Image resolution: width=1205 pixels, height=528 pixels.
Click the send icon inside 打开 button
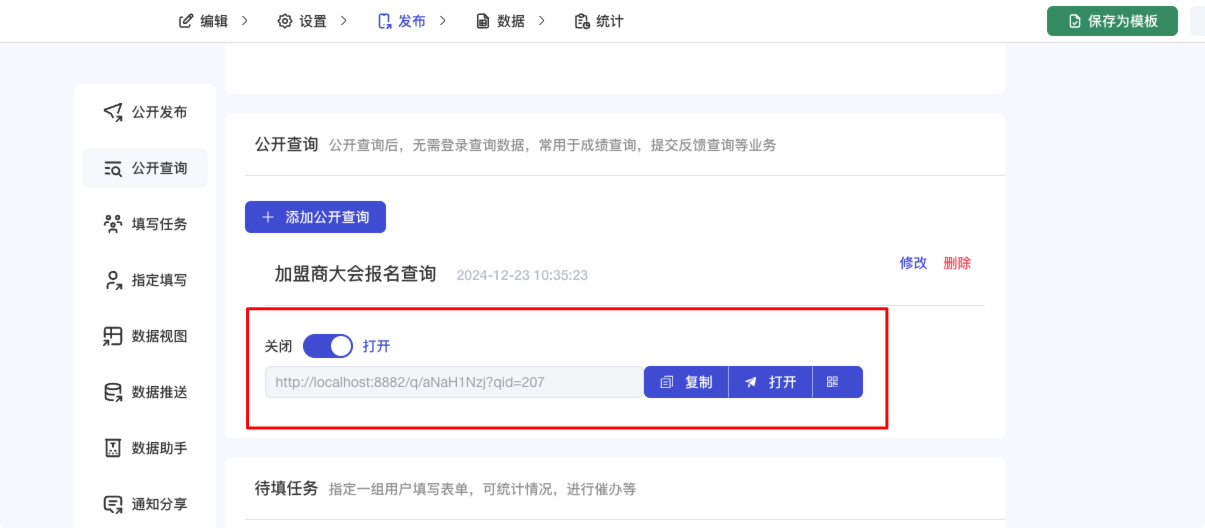tap(751, 382)
